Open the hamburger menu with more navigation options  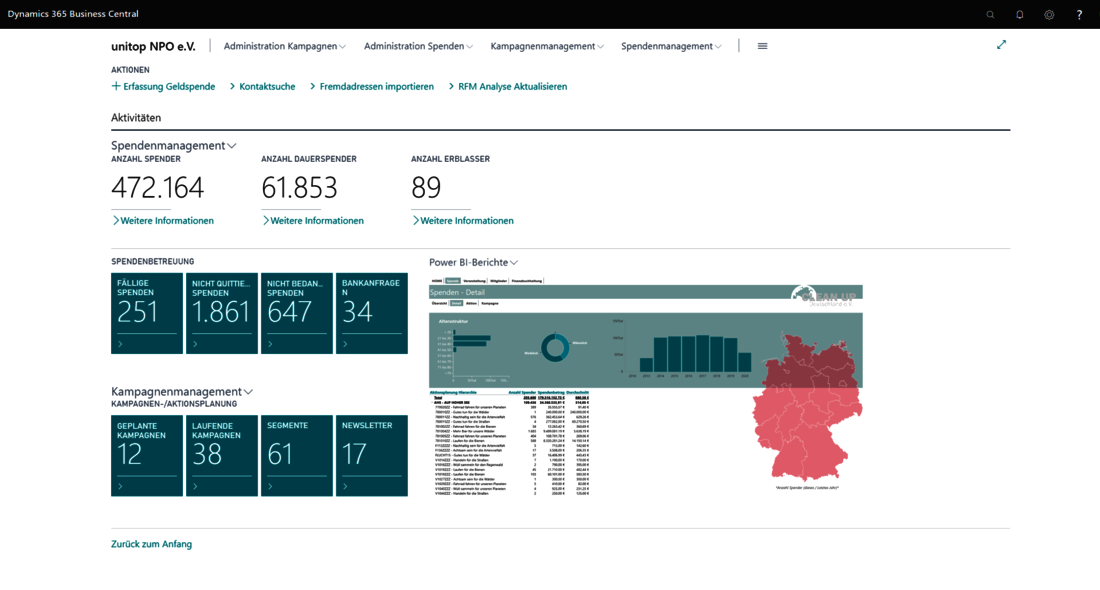[763, 46]
